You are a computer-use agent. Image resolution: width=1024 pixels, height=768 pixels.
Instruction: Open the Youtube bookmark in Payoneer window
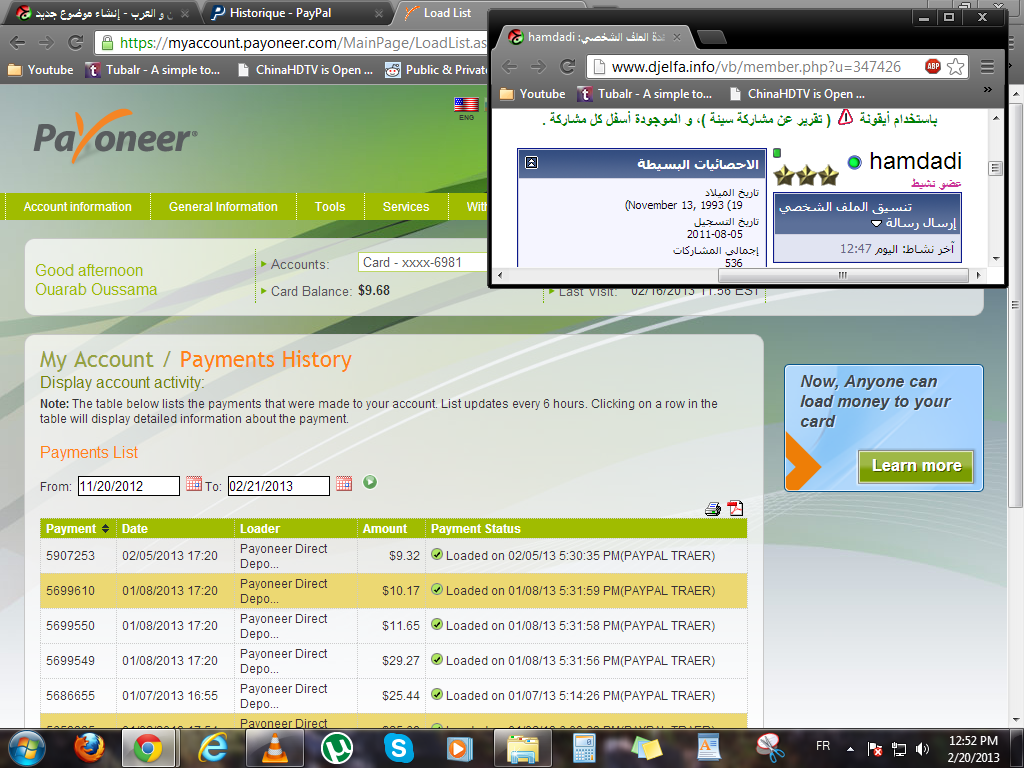[x=40, y=70]
